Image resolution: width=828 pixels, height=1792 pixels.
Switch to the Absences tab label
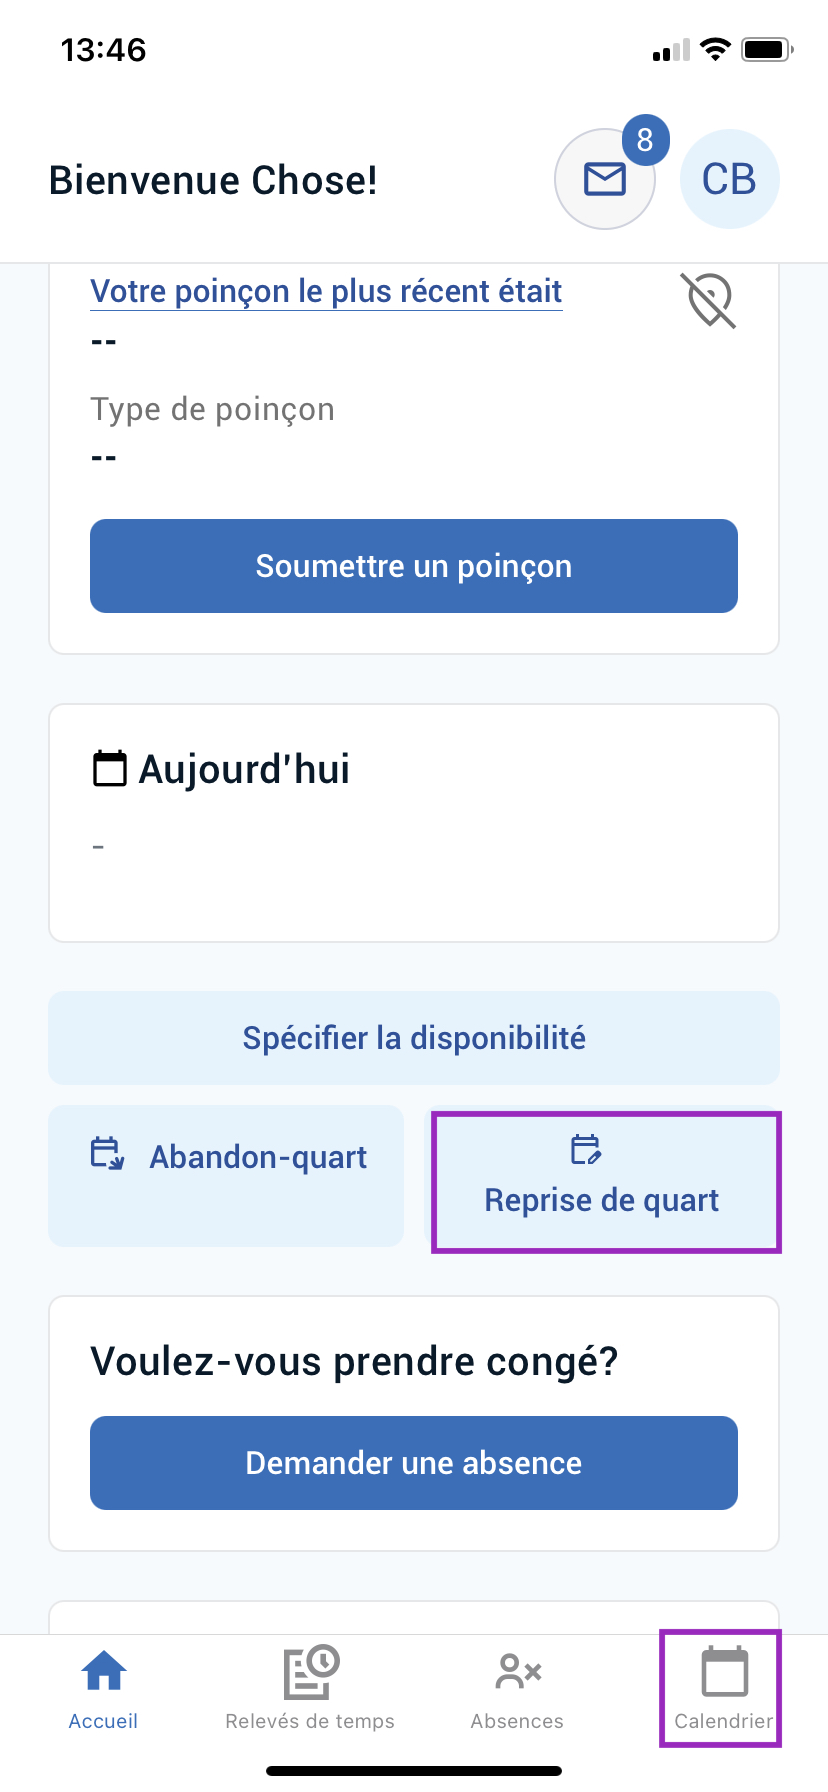[x=517, y=1721]
